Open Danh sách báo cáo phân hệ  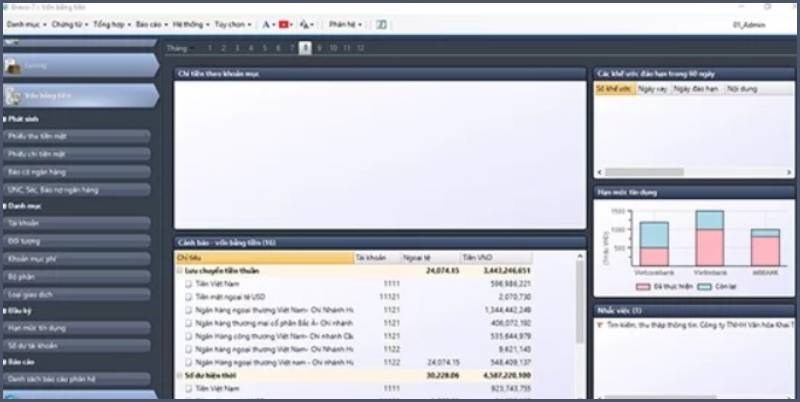point(77,379)
